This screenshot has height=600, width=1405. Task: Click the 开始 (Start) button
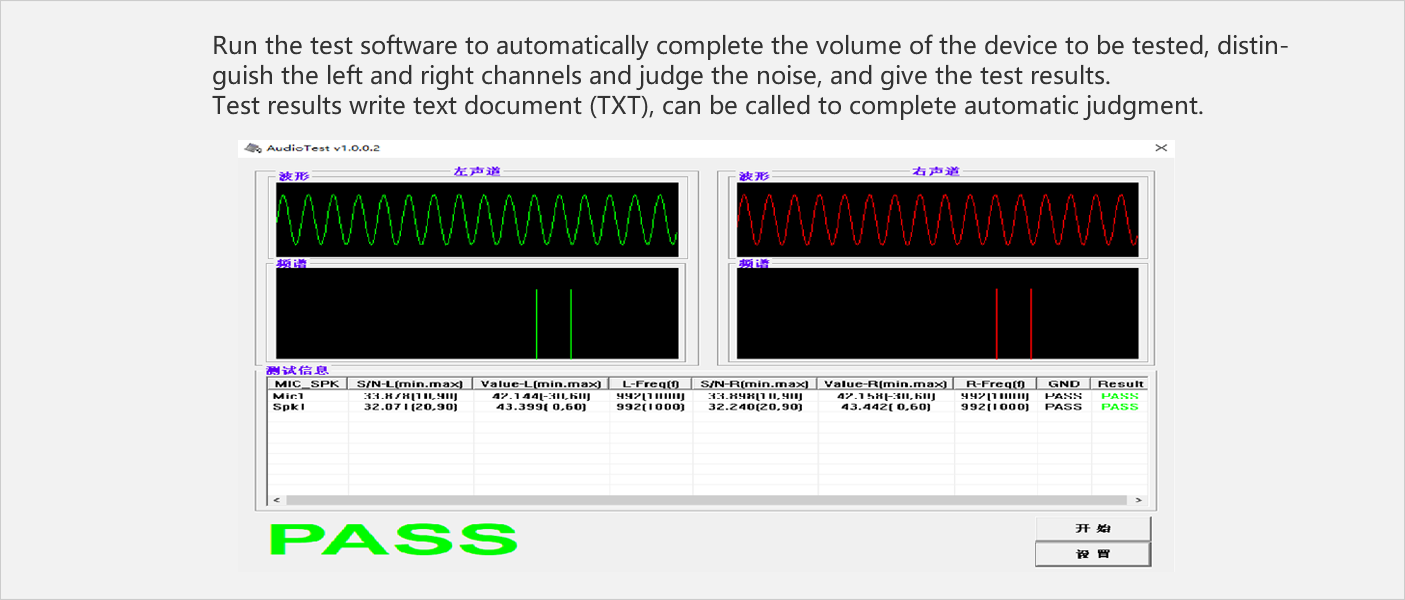1093,528
